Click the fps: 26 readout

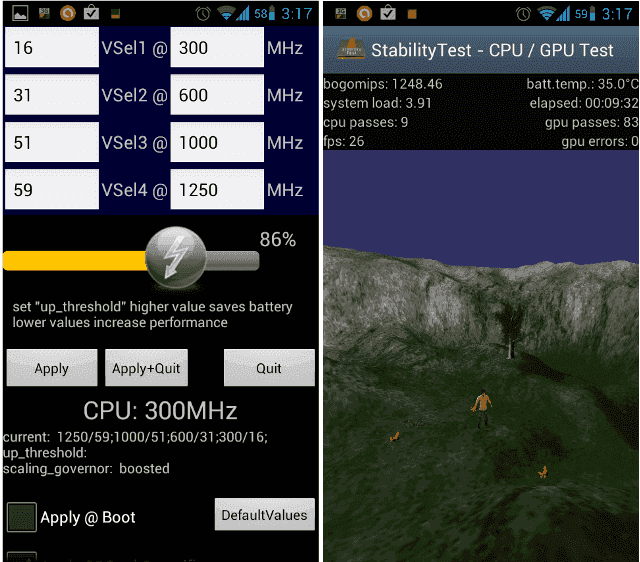click(x=344, y=142)
